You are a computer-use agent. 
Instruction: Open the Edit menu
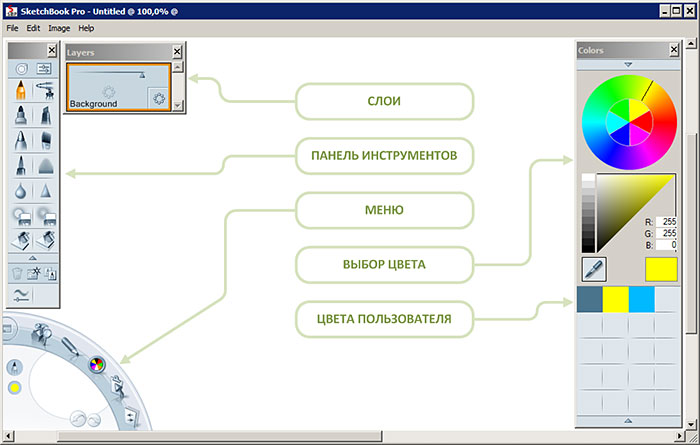pyautogui.click(x=33, y=28)
